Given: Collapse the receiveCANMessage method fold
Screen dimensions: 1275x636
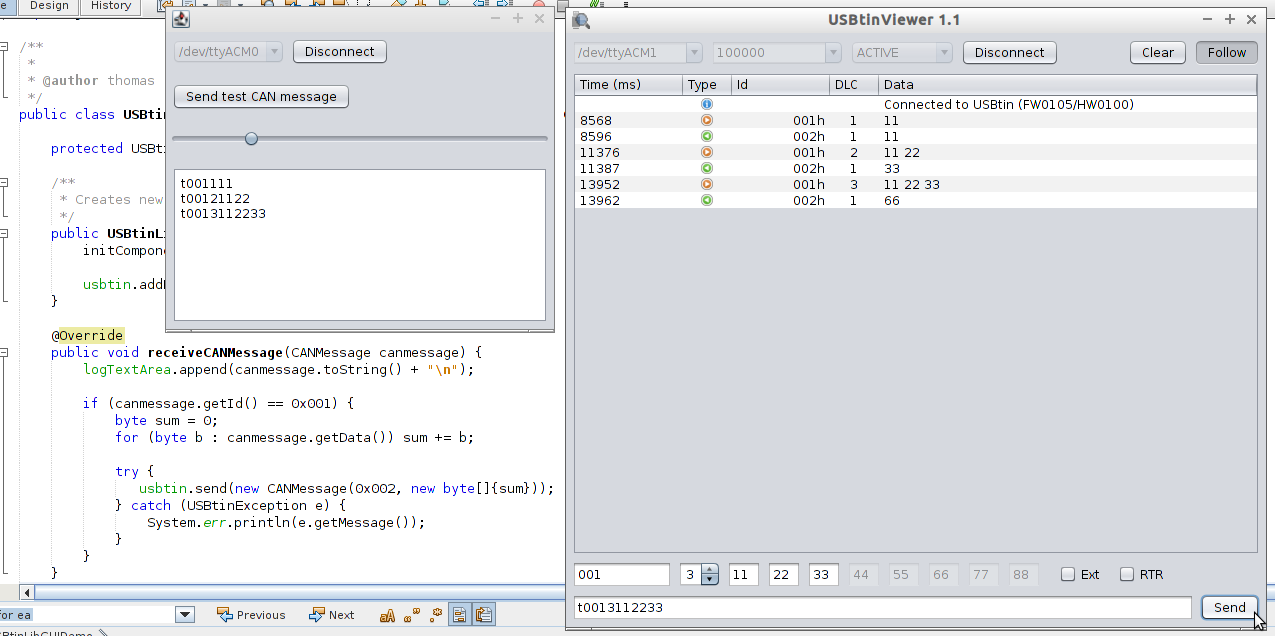Looking at the screenshot, I should click(x=6, y=353).
